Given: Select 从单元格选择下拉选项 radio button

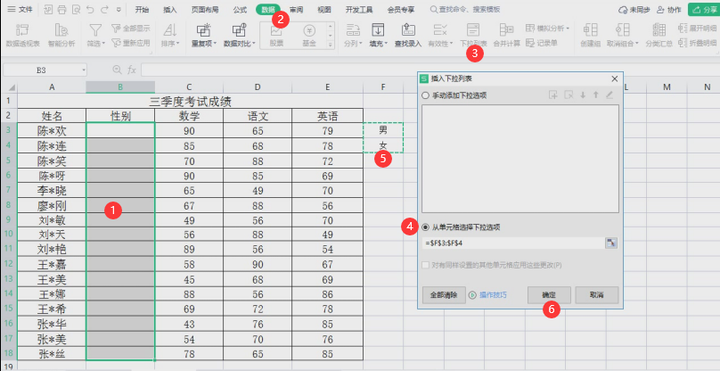Looking at the screenshot, I should tap(425, 227).
